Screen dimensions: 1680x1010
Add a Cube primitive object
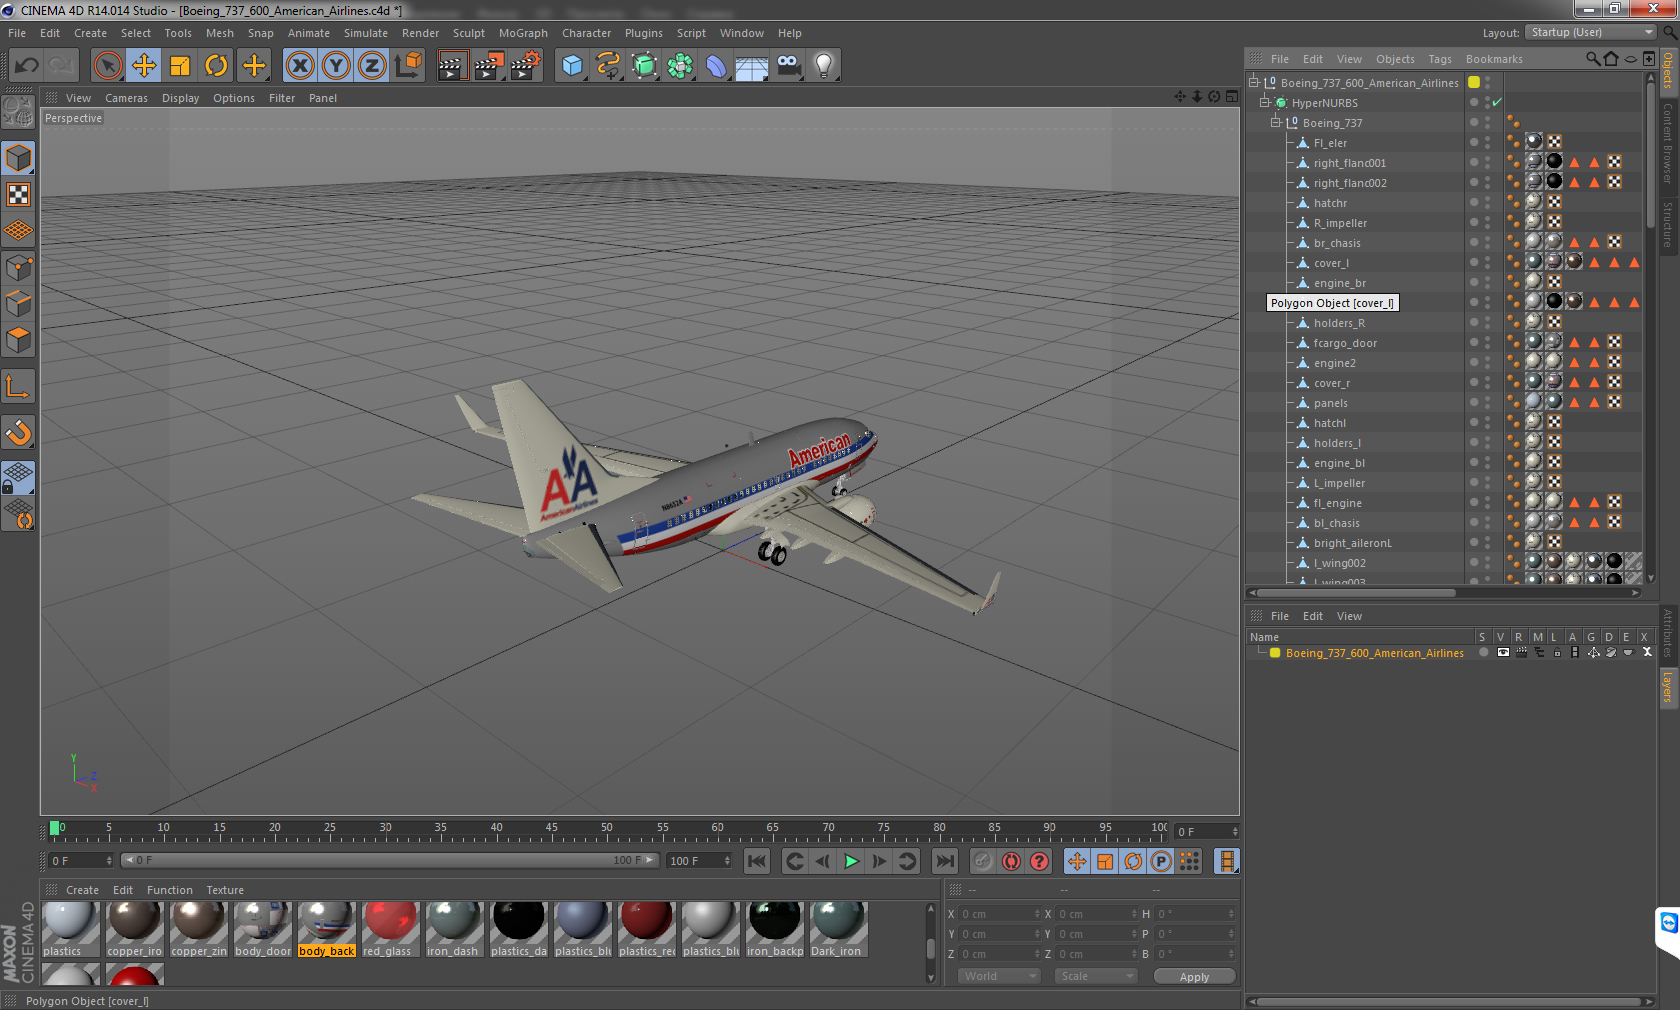[x=572, y=66]
